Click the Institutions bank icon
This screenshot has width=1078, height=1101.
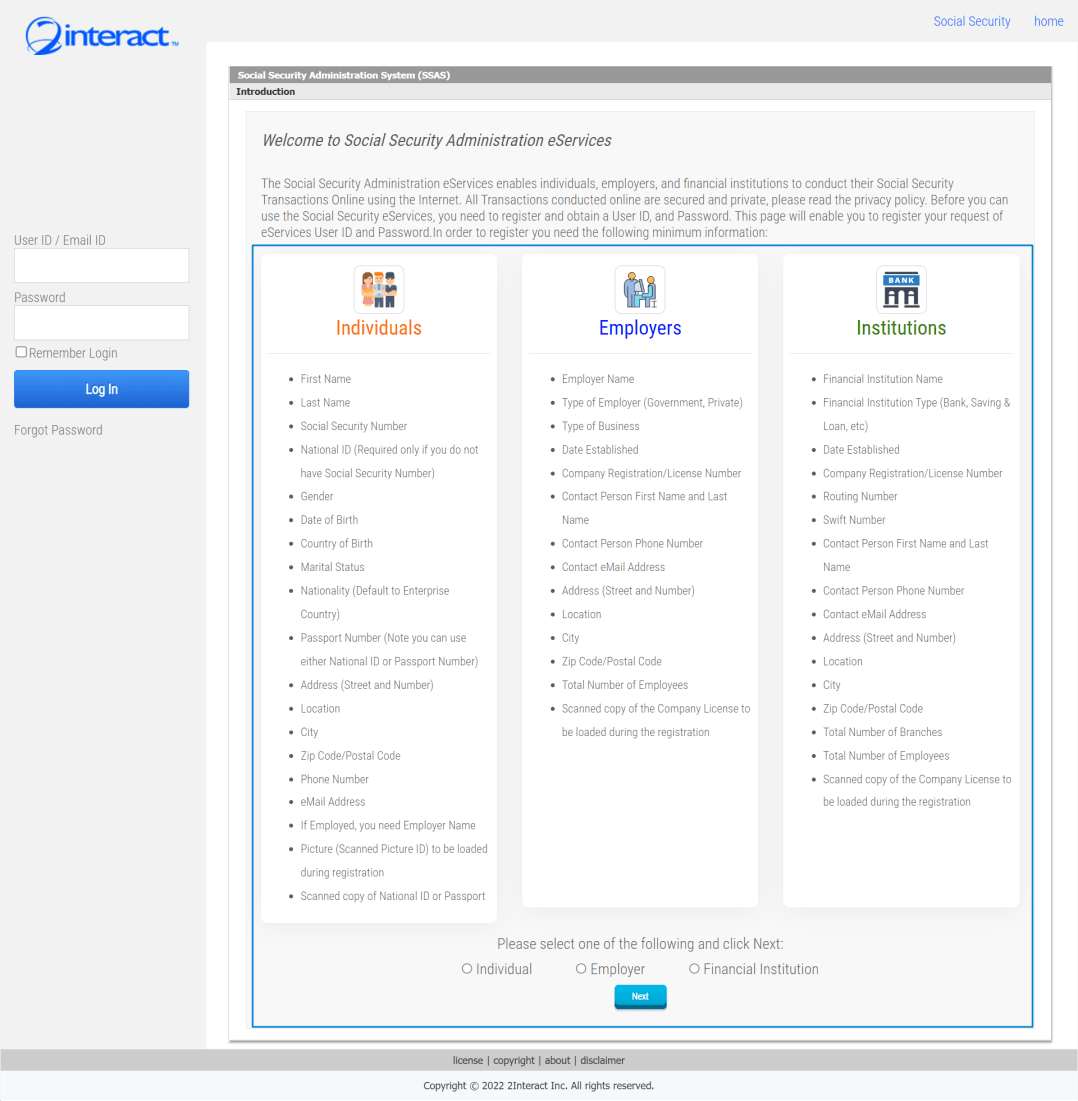(901, 289)
